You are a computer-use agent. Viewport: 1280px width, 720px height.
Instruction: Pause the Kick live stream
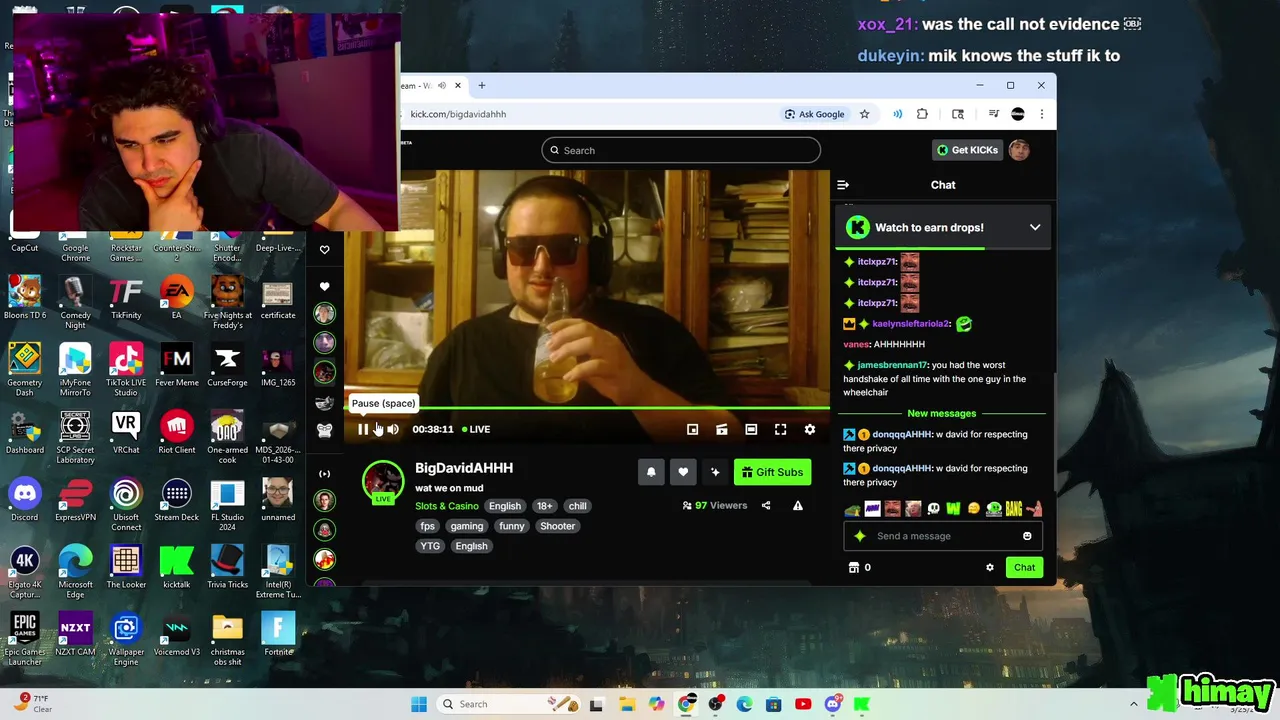click(363, 429)
